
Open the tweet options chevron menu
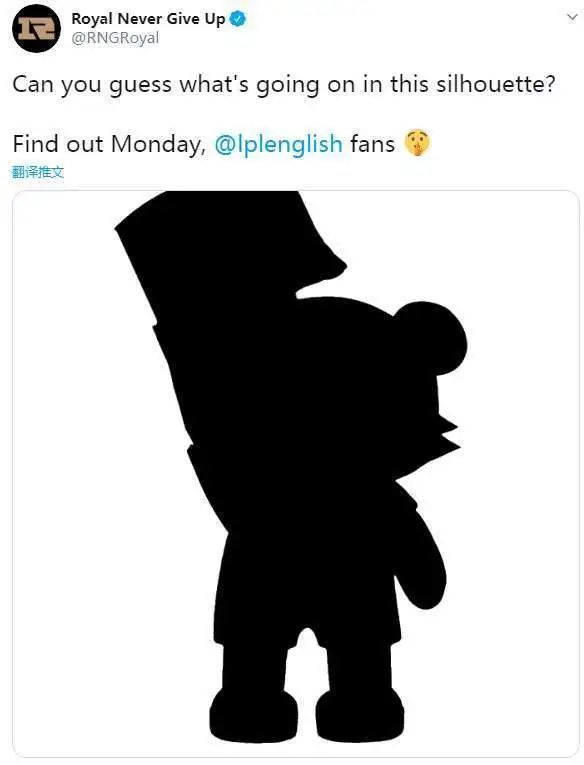(572, 17)
